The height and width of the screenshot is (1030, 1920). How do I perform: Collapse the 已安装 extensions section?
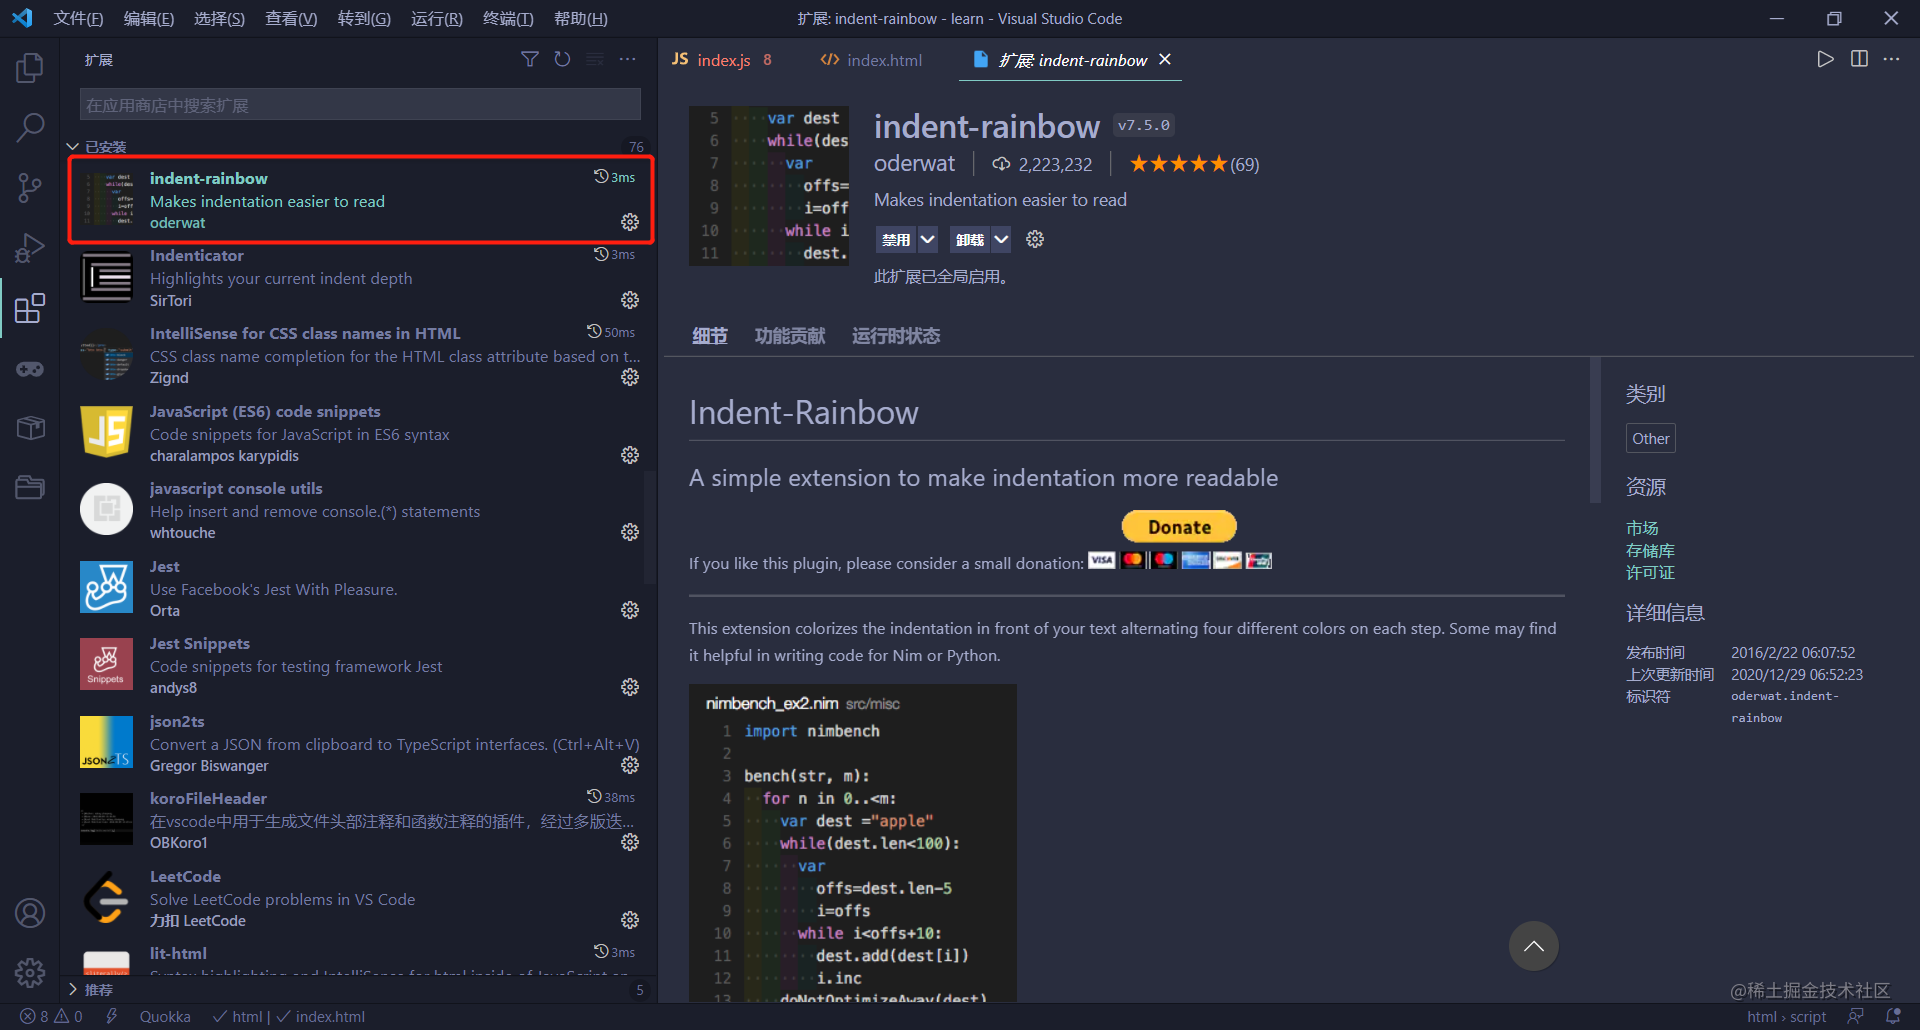pyautogui.click(x=72, y=145)
